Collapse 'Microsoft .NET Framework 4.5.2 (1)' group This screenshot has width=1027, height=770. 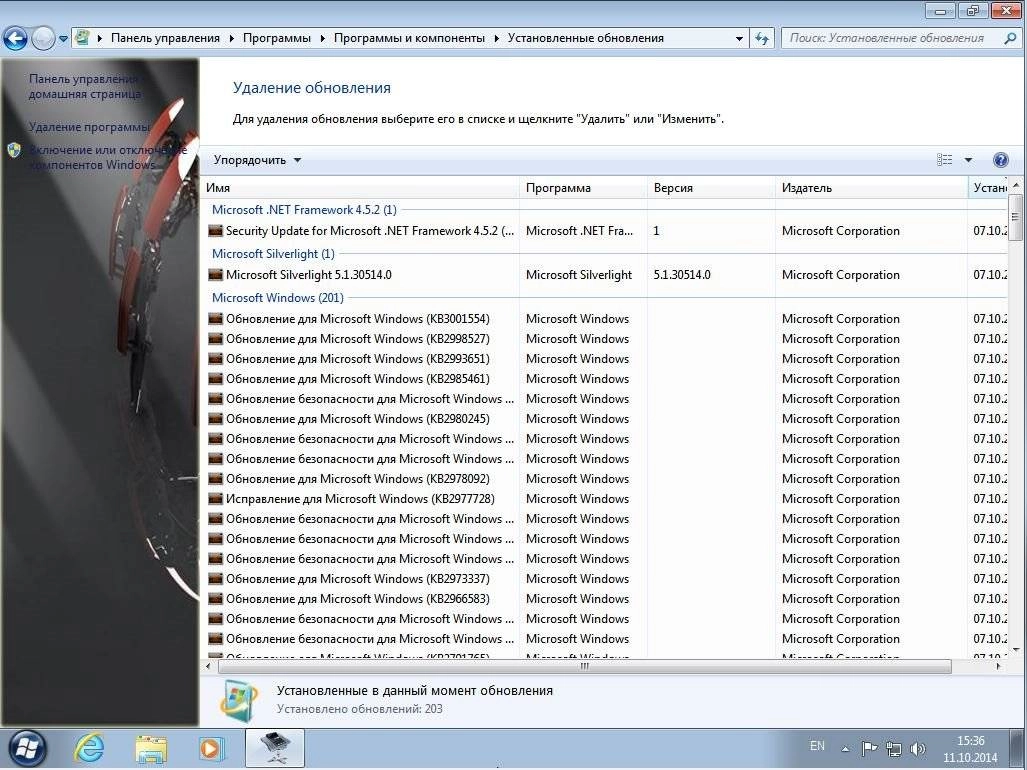pos(304,210)
